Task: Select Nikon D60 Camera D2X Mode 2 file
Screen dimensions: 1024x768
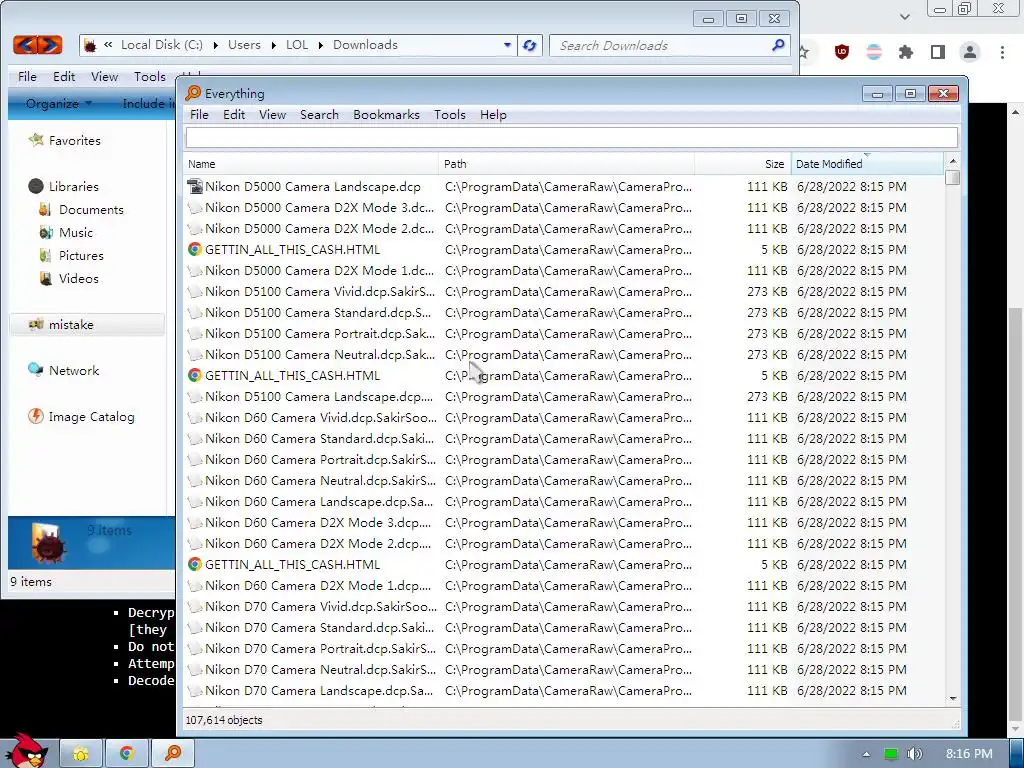Action: [x=318, y=543]
